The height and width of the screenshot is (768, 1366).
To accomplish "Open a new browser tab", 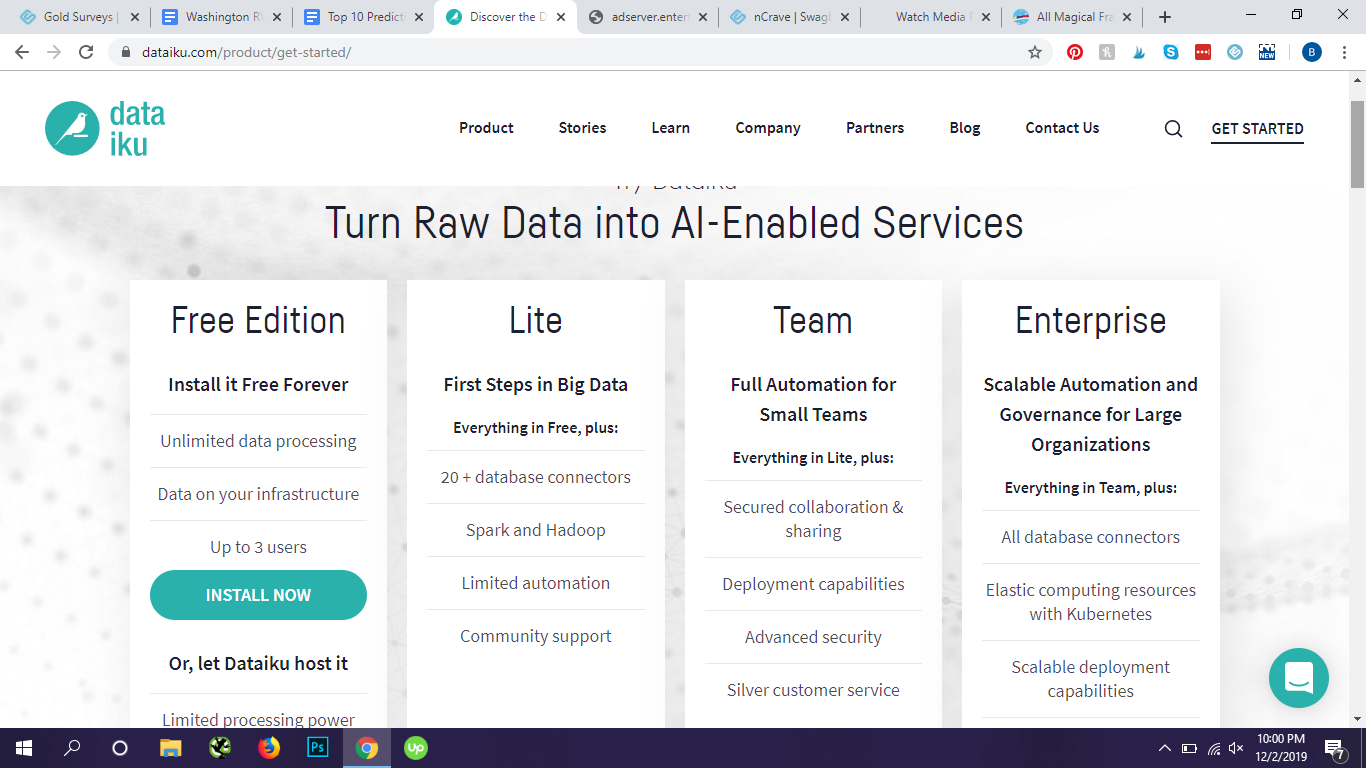I will tap(1165, 17).
